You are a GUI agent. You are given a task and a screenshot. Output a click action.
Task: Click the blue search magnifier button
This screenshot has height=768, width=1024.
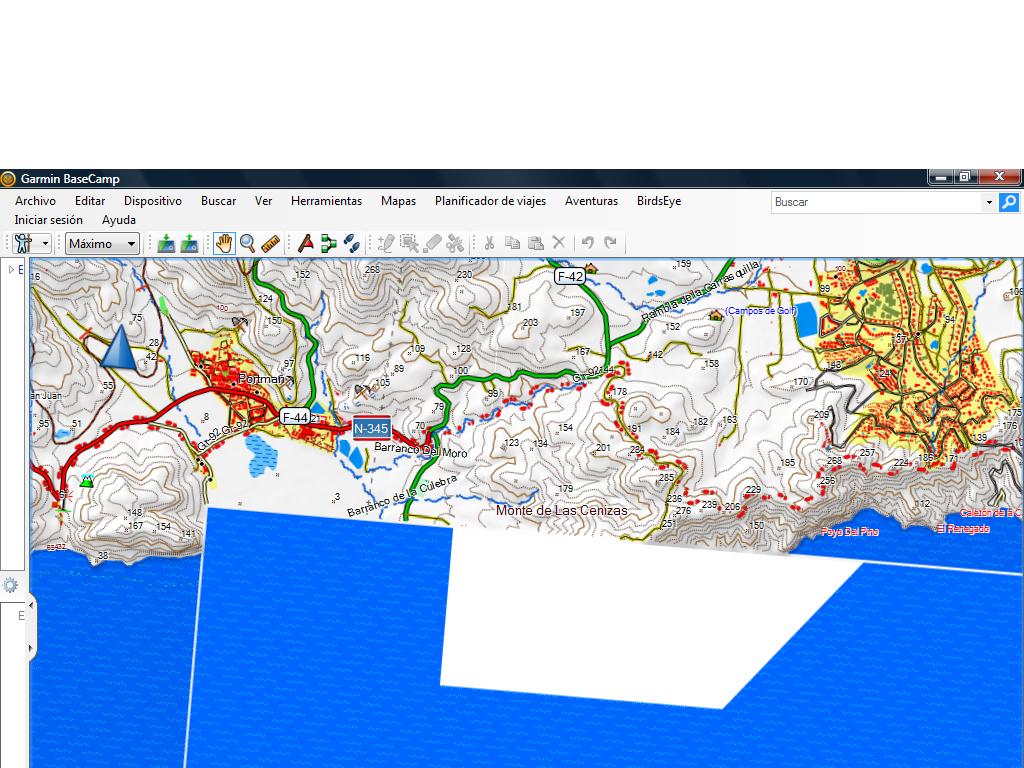pos(1008,202)
